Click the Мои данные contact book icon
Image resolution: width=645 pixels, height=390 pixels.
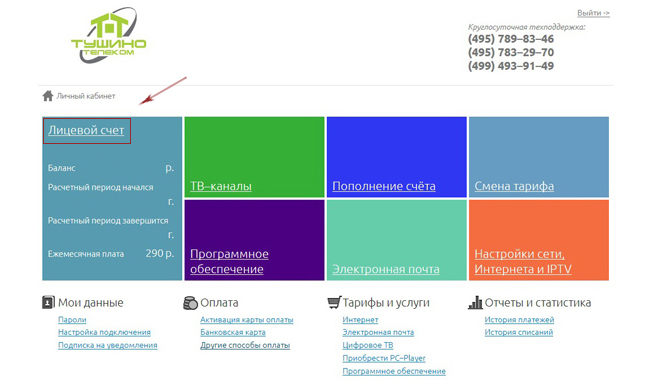[48, 302]
